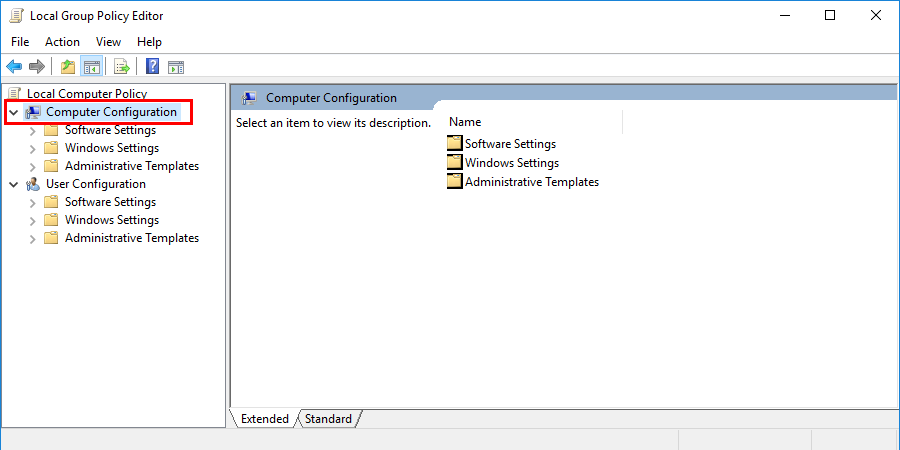Select Software Settings text in right pane list

[510, 144]
